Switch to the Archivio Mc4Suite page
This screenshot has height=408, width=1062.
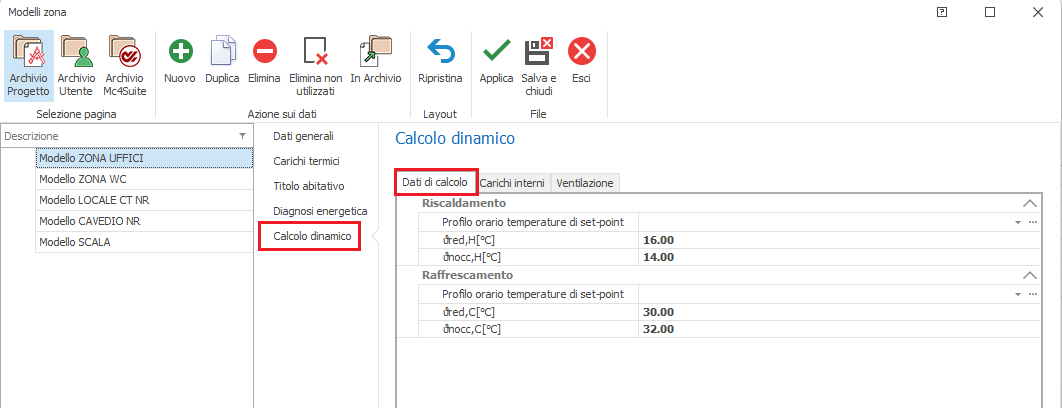124,50
